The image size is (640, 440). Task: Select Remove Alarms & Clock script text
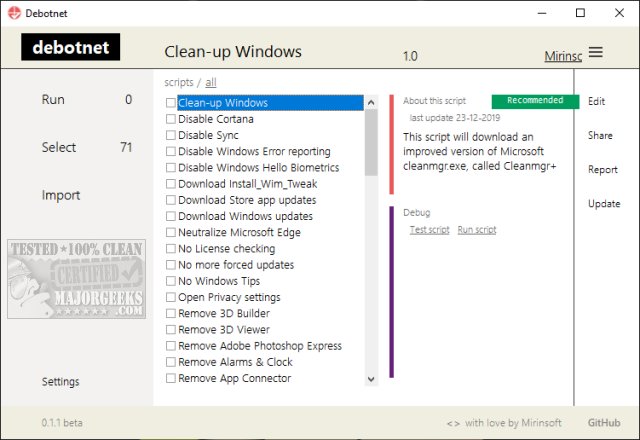pyautogui.click(x=235, y=362)
